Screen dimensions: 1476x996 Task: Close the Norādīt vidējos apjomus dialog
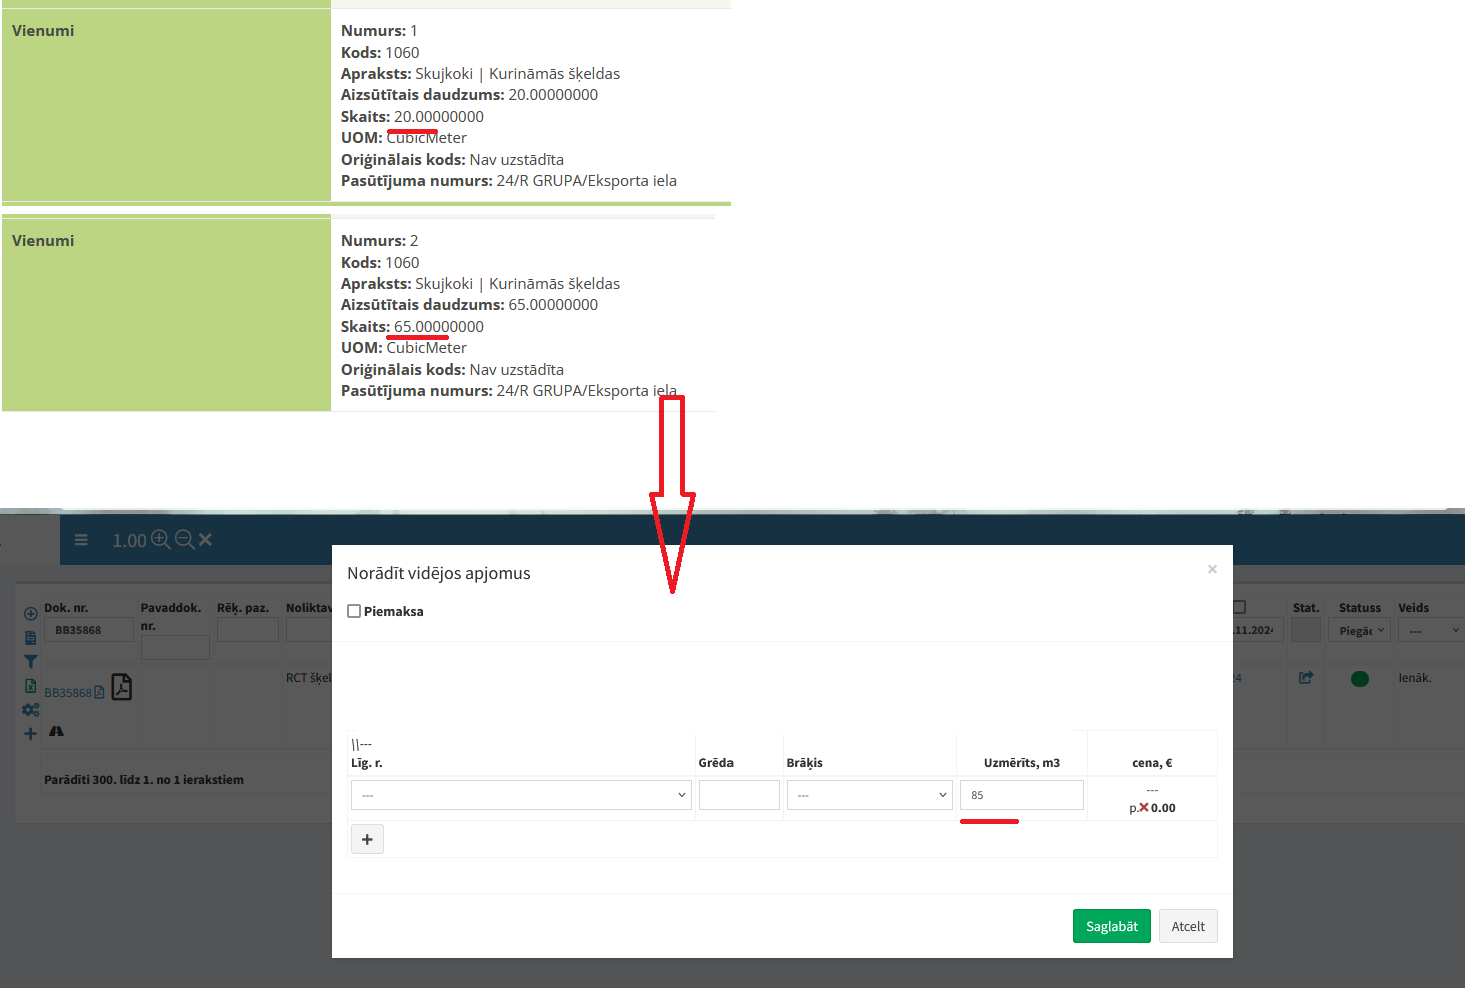click(x=1212, y=569)
